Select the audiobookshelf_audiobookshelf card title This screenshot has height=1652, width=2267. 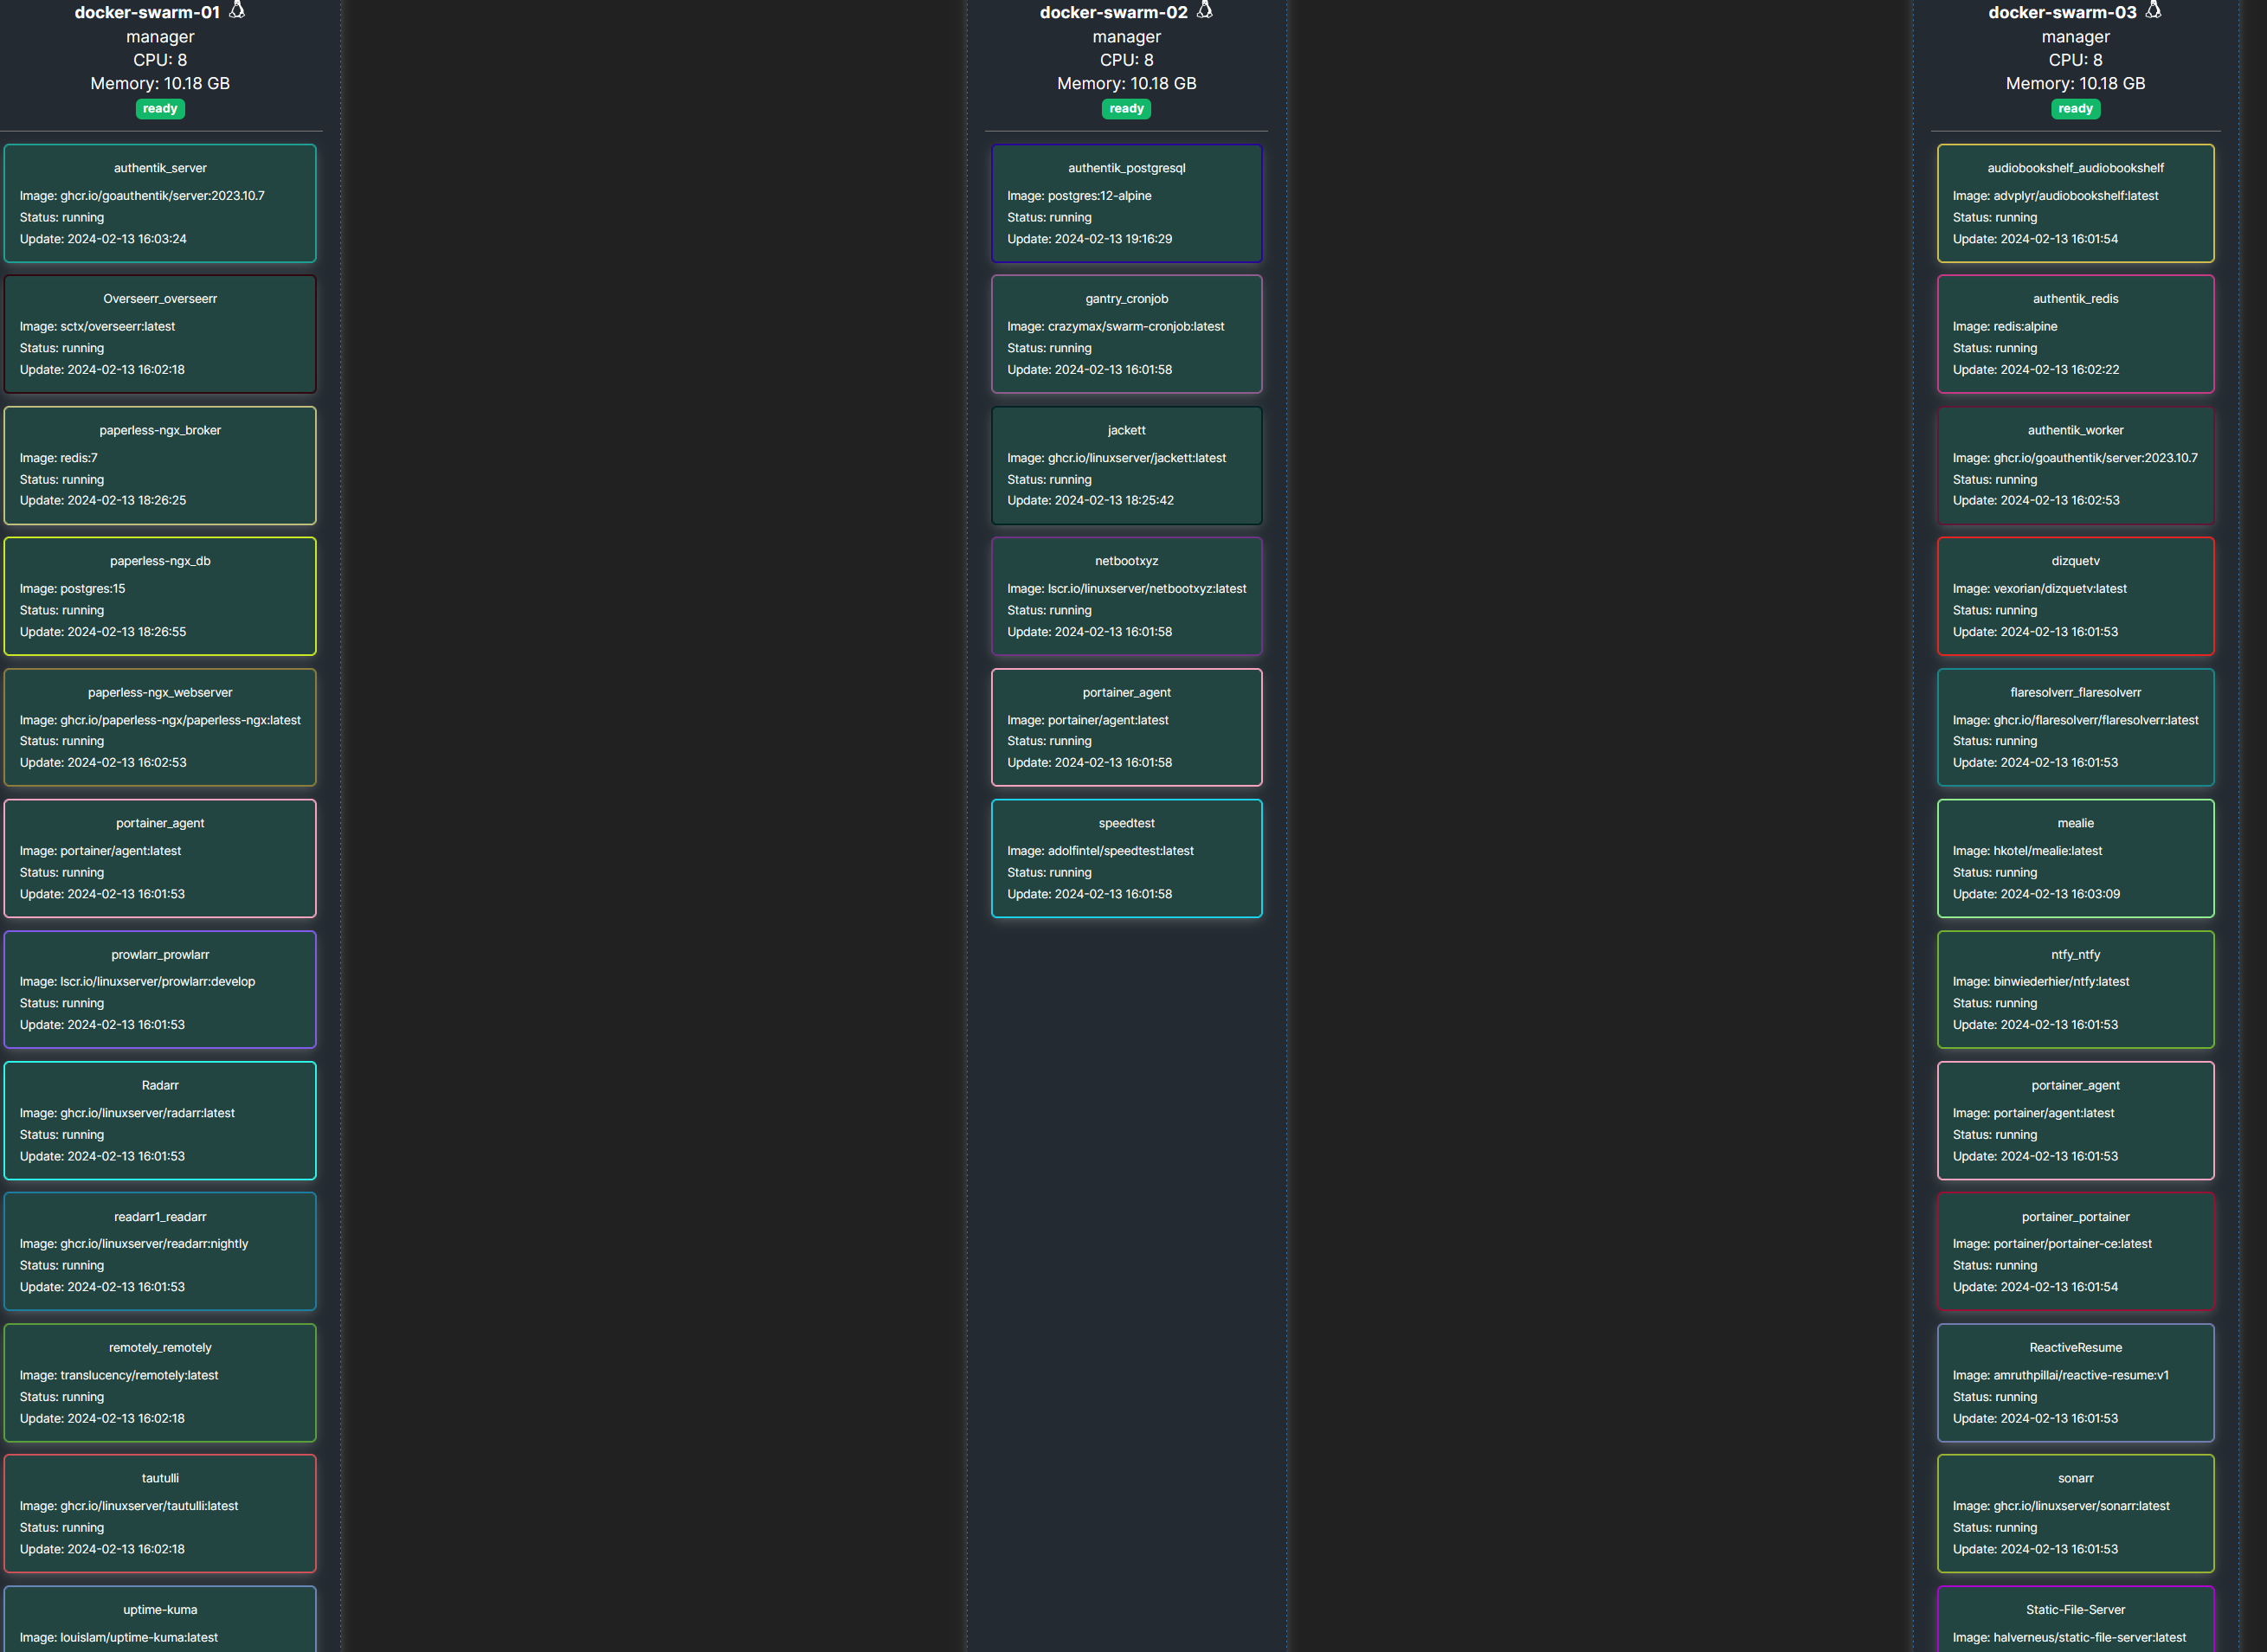[x=2075, y=168]
